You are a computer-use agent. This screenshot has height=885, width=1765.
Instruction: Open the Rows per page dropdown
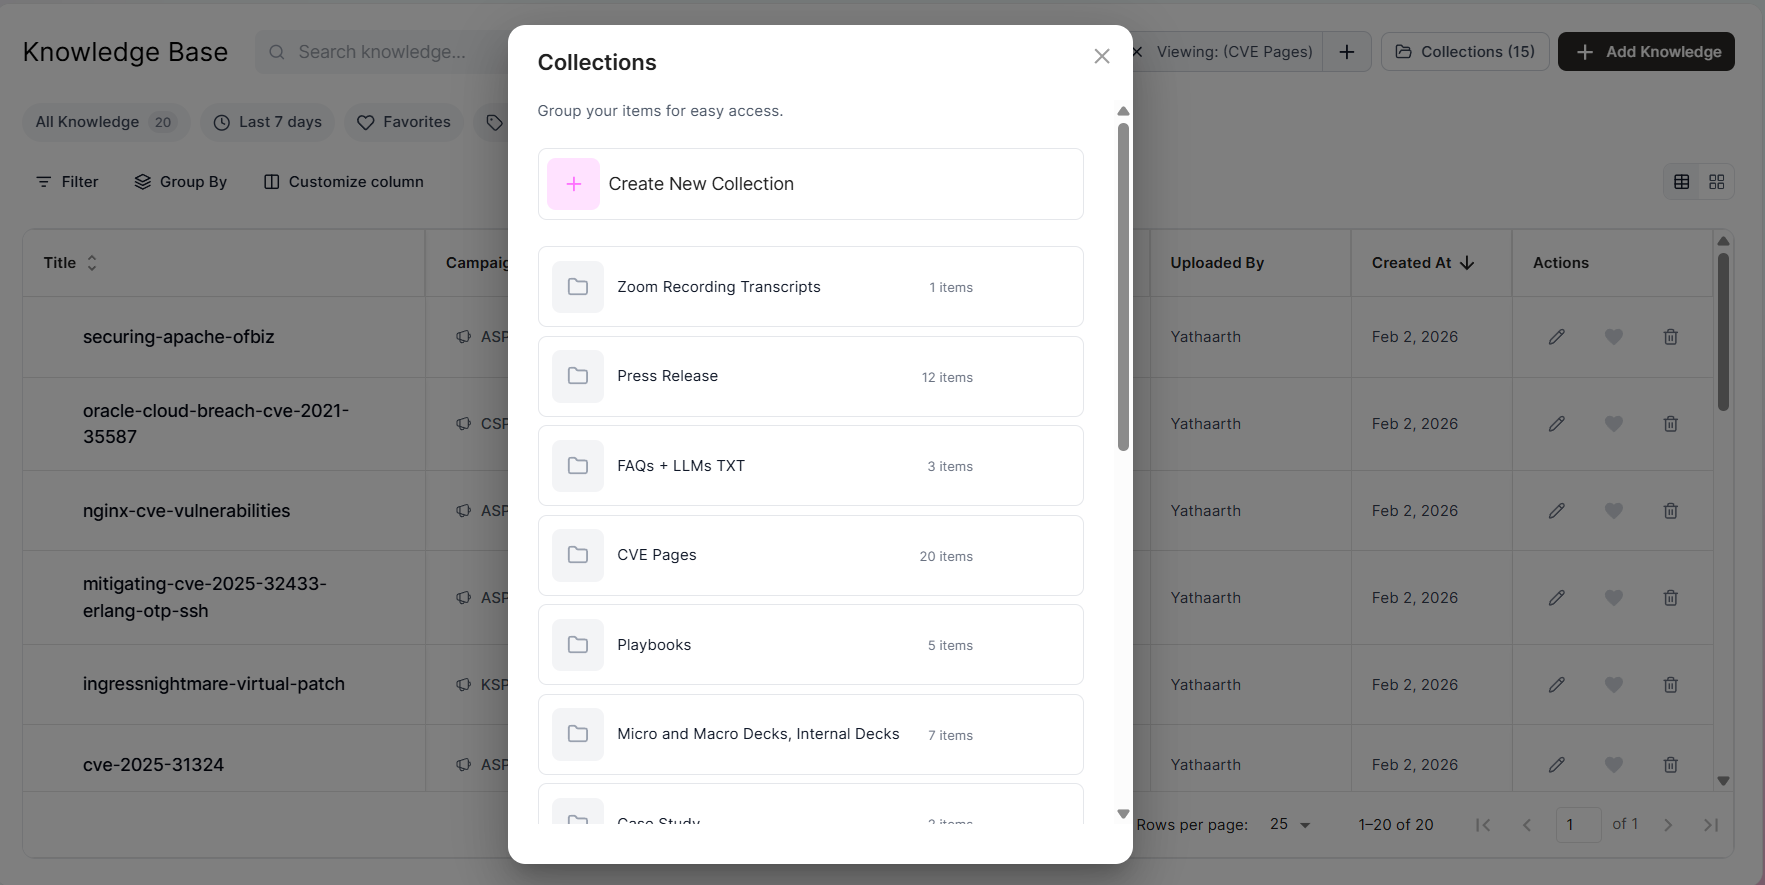[x=1290, y=825]
